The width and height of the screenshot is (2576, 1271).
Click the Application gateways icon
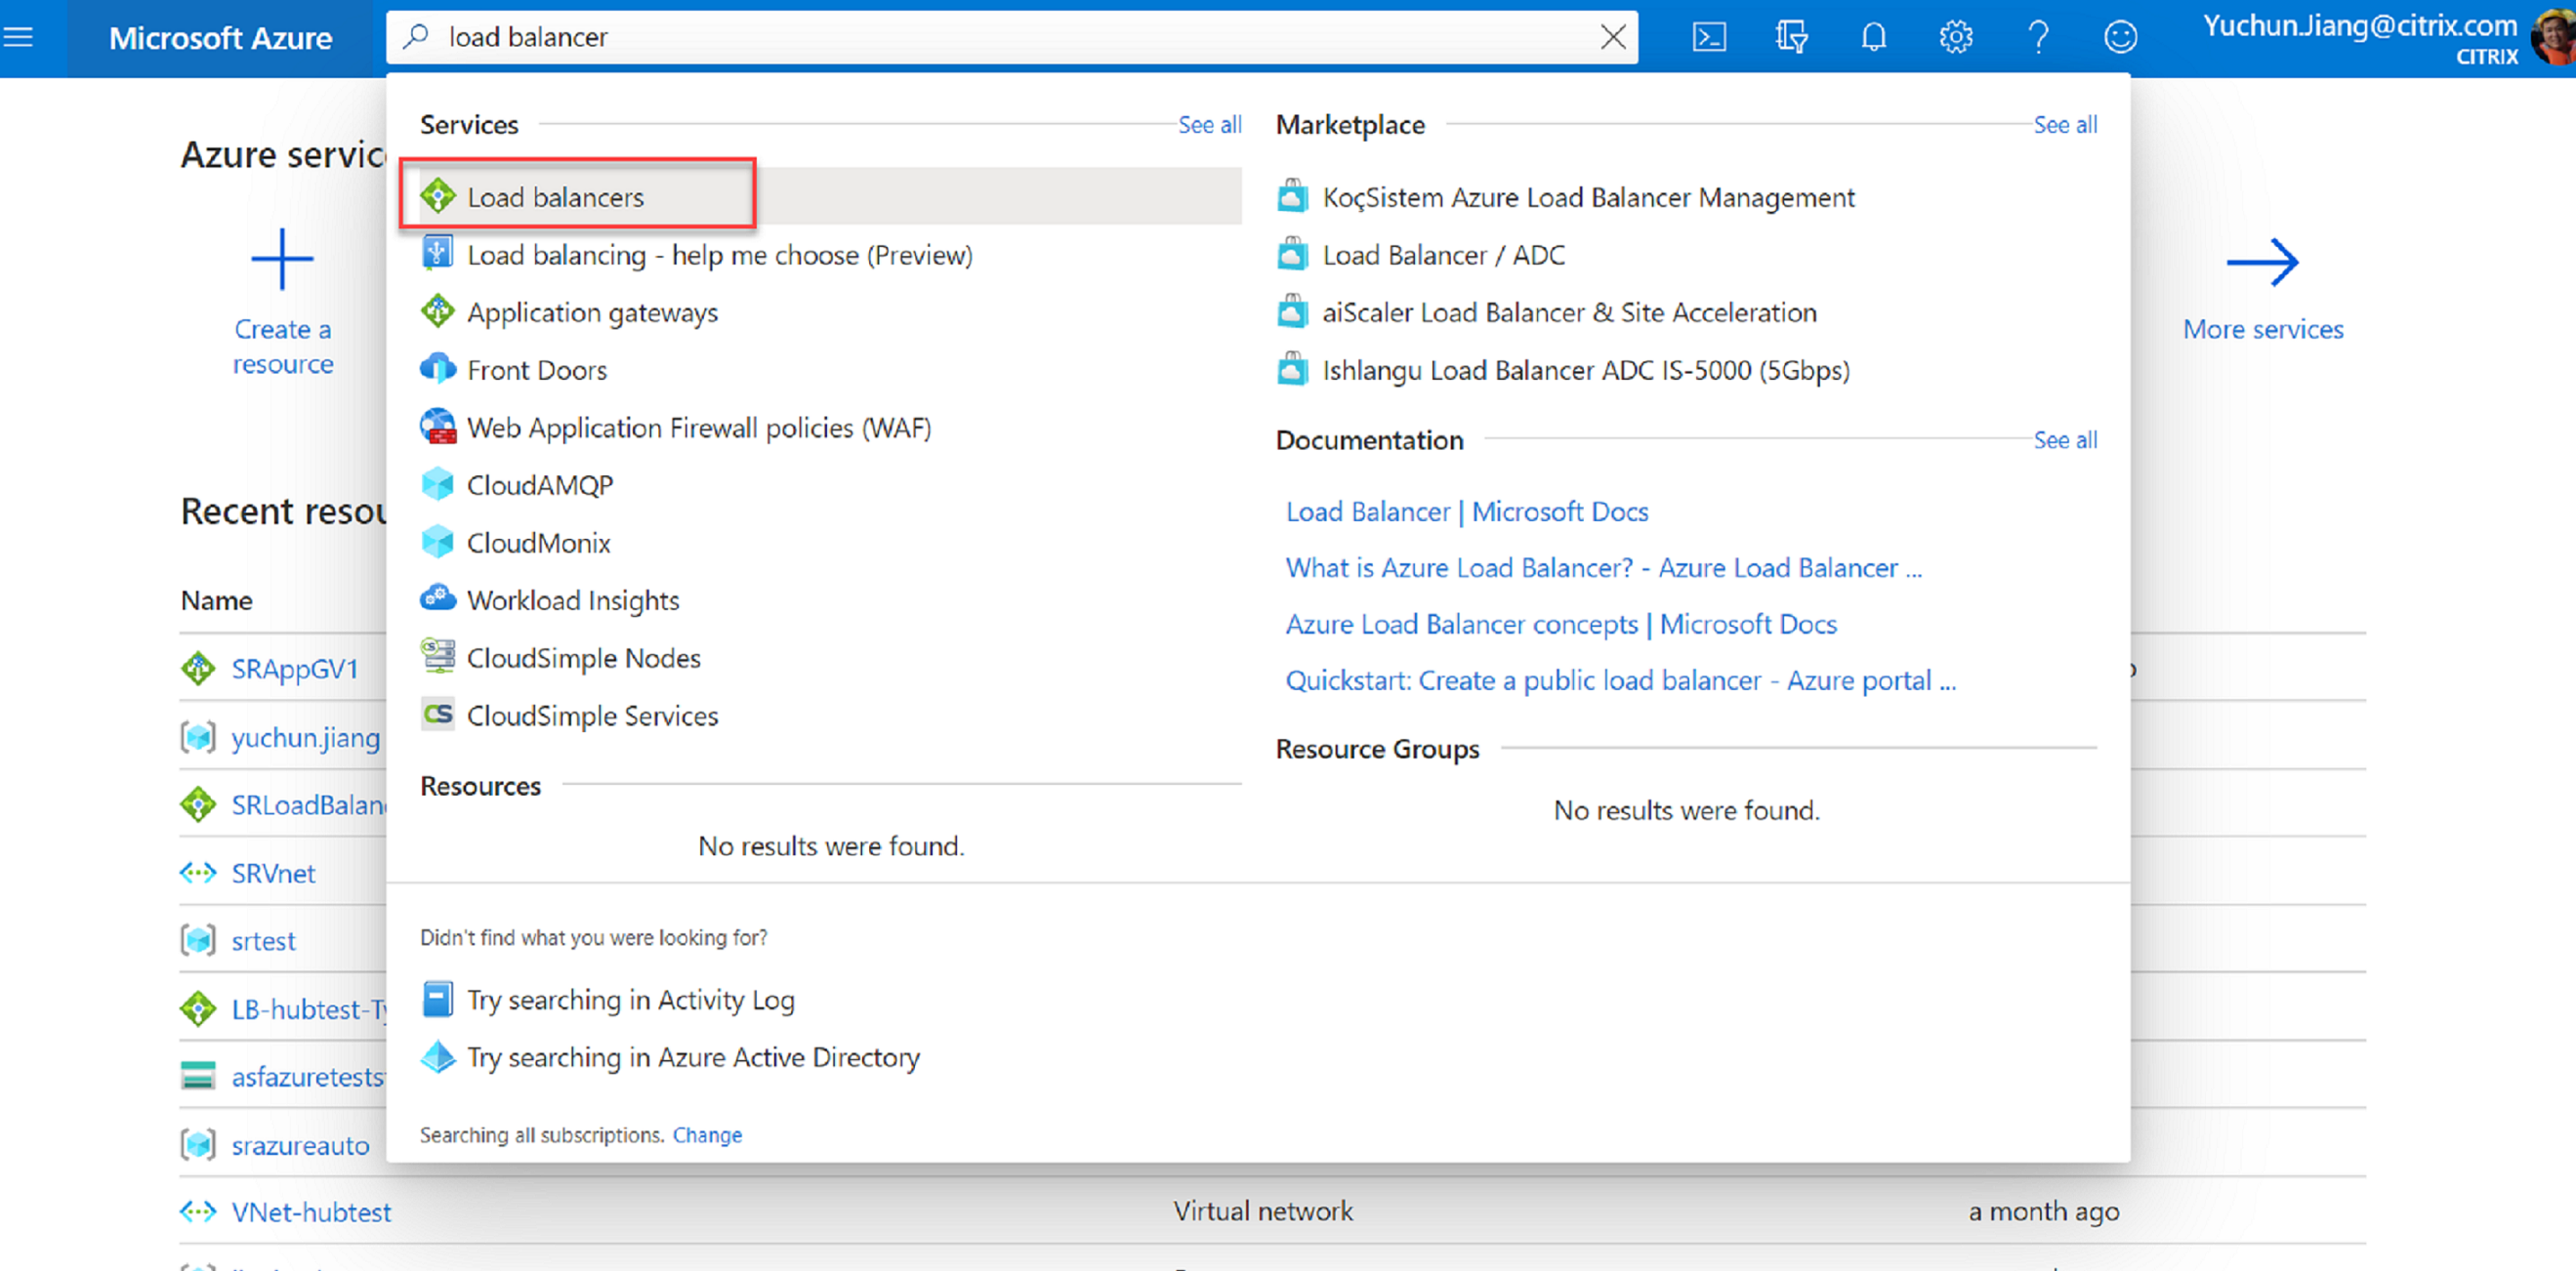click(436, 312)
